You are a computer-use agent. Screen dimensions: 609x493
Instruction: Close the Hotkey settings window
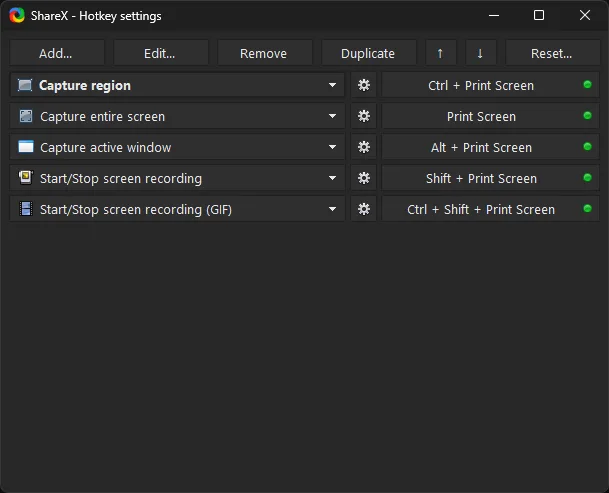point(585,16)
